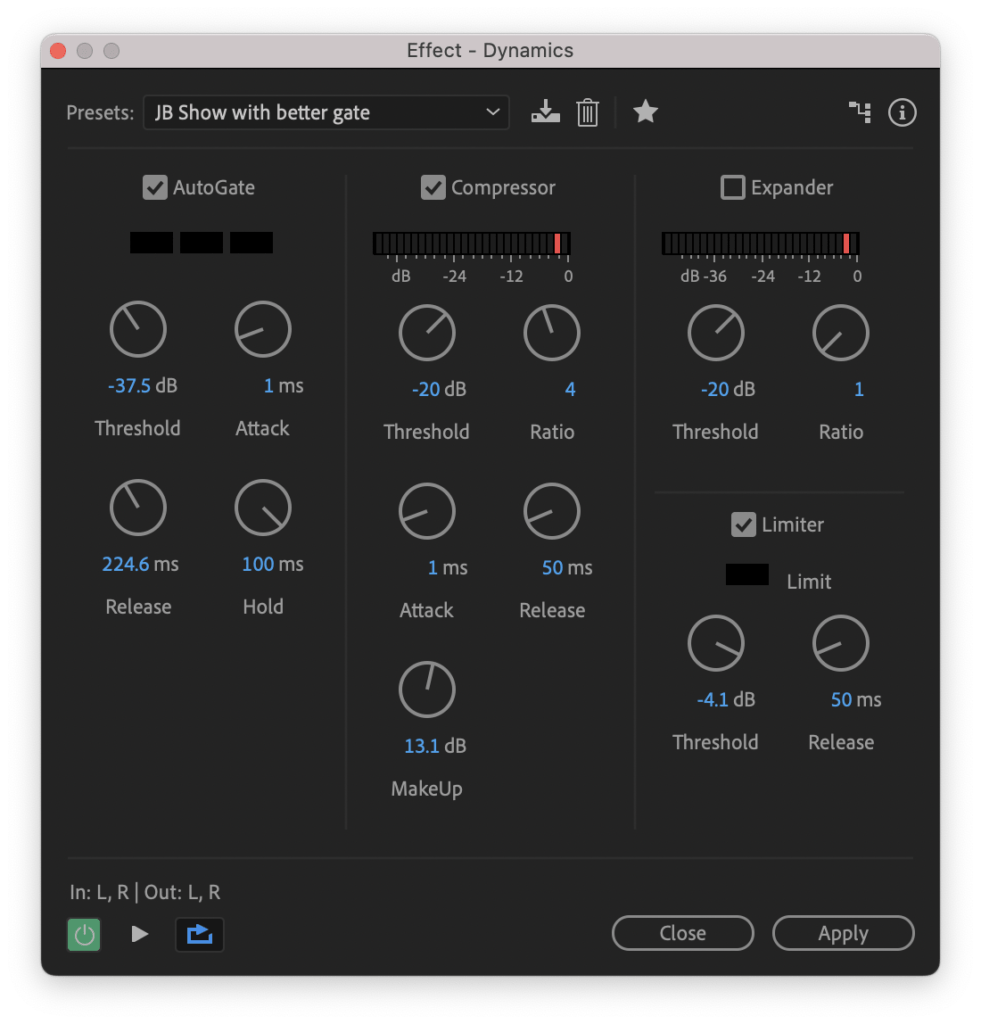The width and height of the screenshot is (981, 1024).
Task: Click the Expander threshold value -20 dB
Action: coord(728,389)
